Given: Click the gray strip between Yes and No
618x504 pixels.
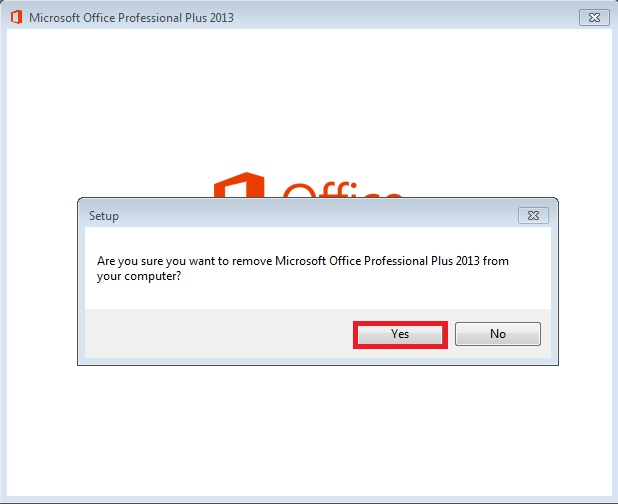Looking at the screenshot, I should (451, 334).
